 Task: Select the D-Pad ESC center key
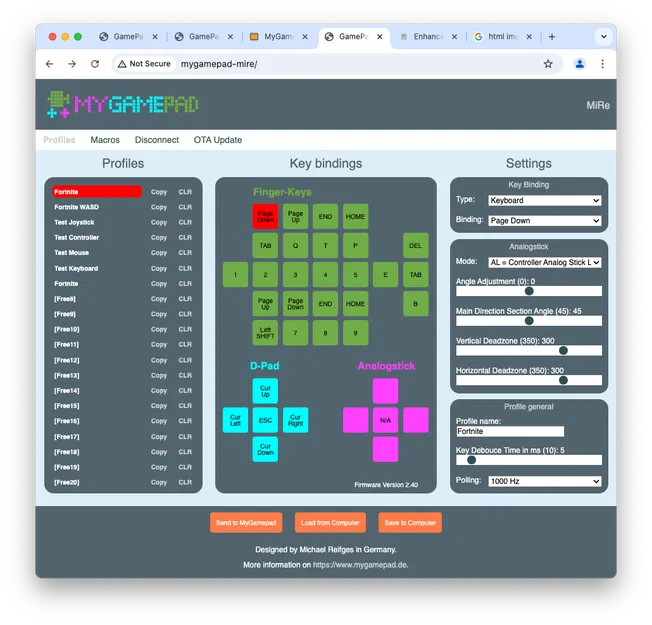pos(265,420)
